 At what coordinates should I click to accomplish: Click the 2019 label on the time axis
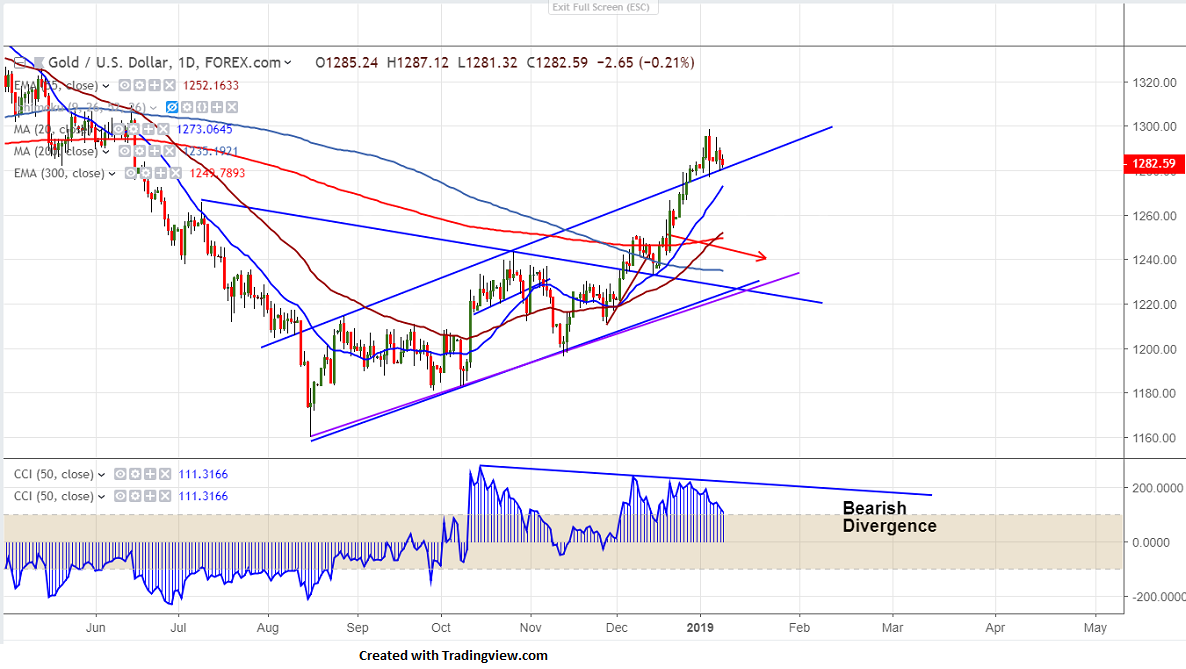(700, 627)
